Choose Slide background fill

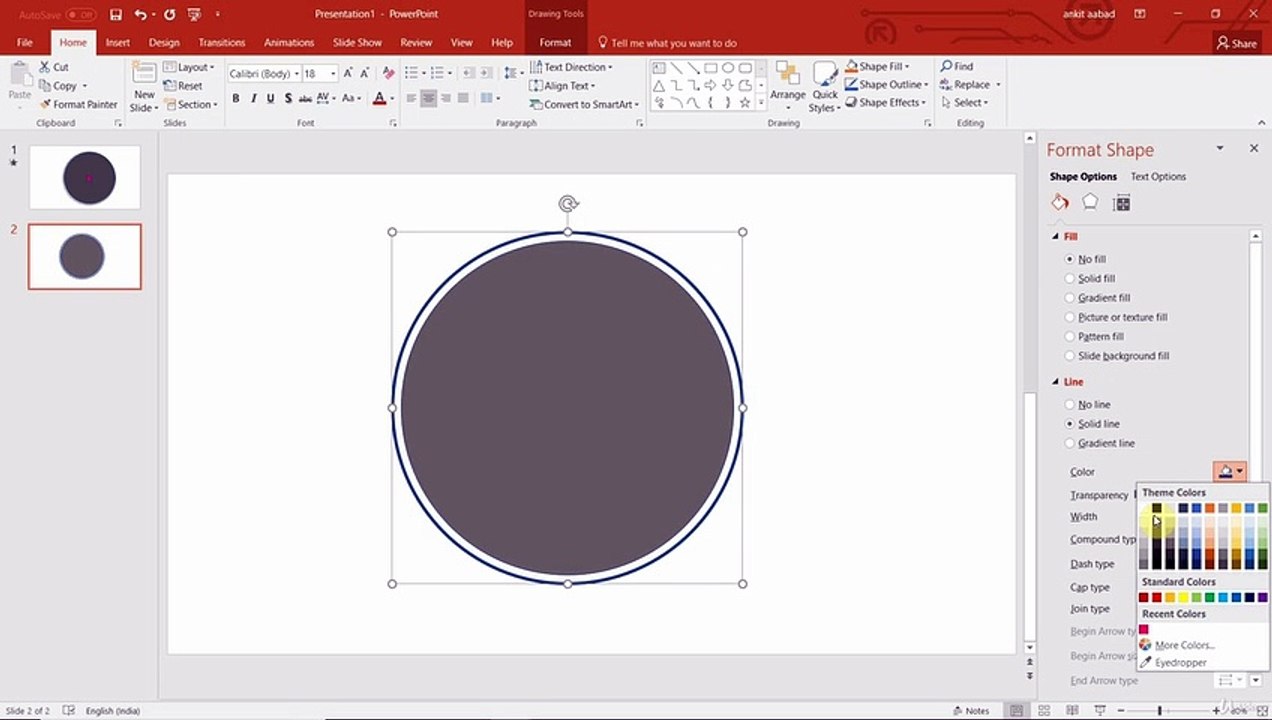click(1069, 356)
